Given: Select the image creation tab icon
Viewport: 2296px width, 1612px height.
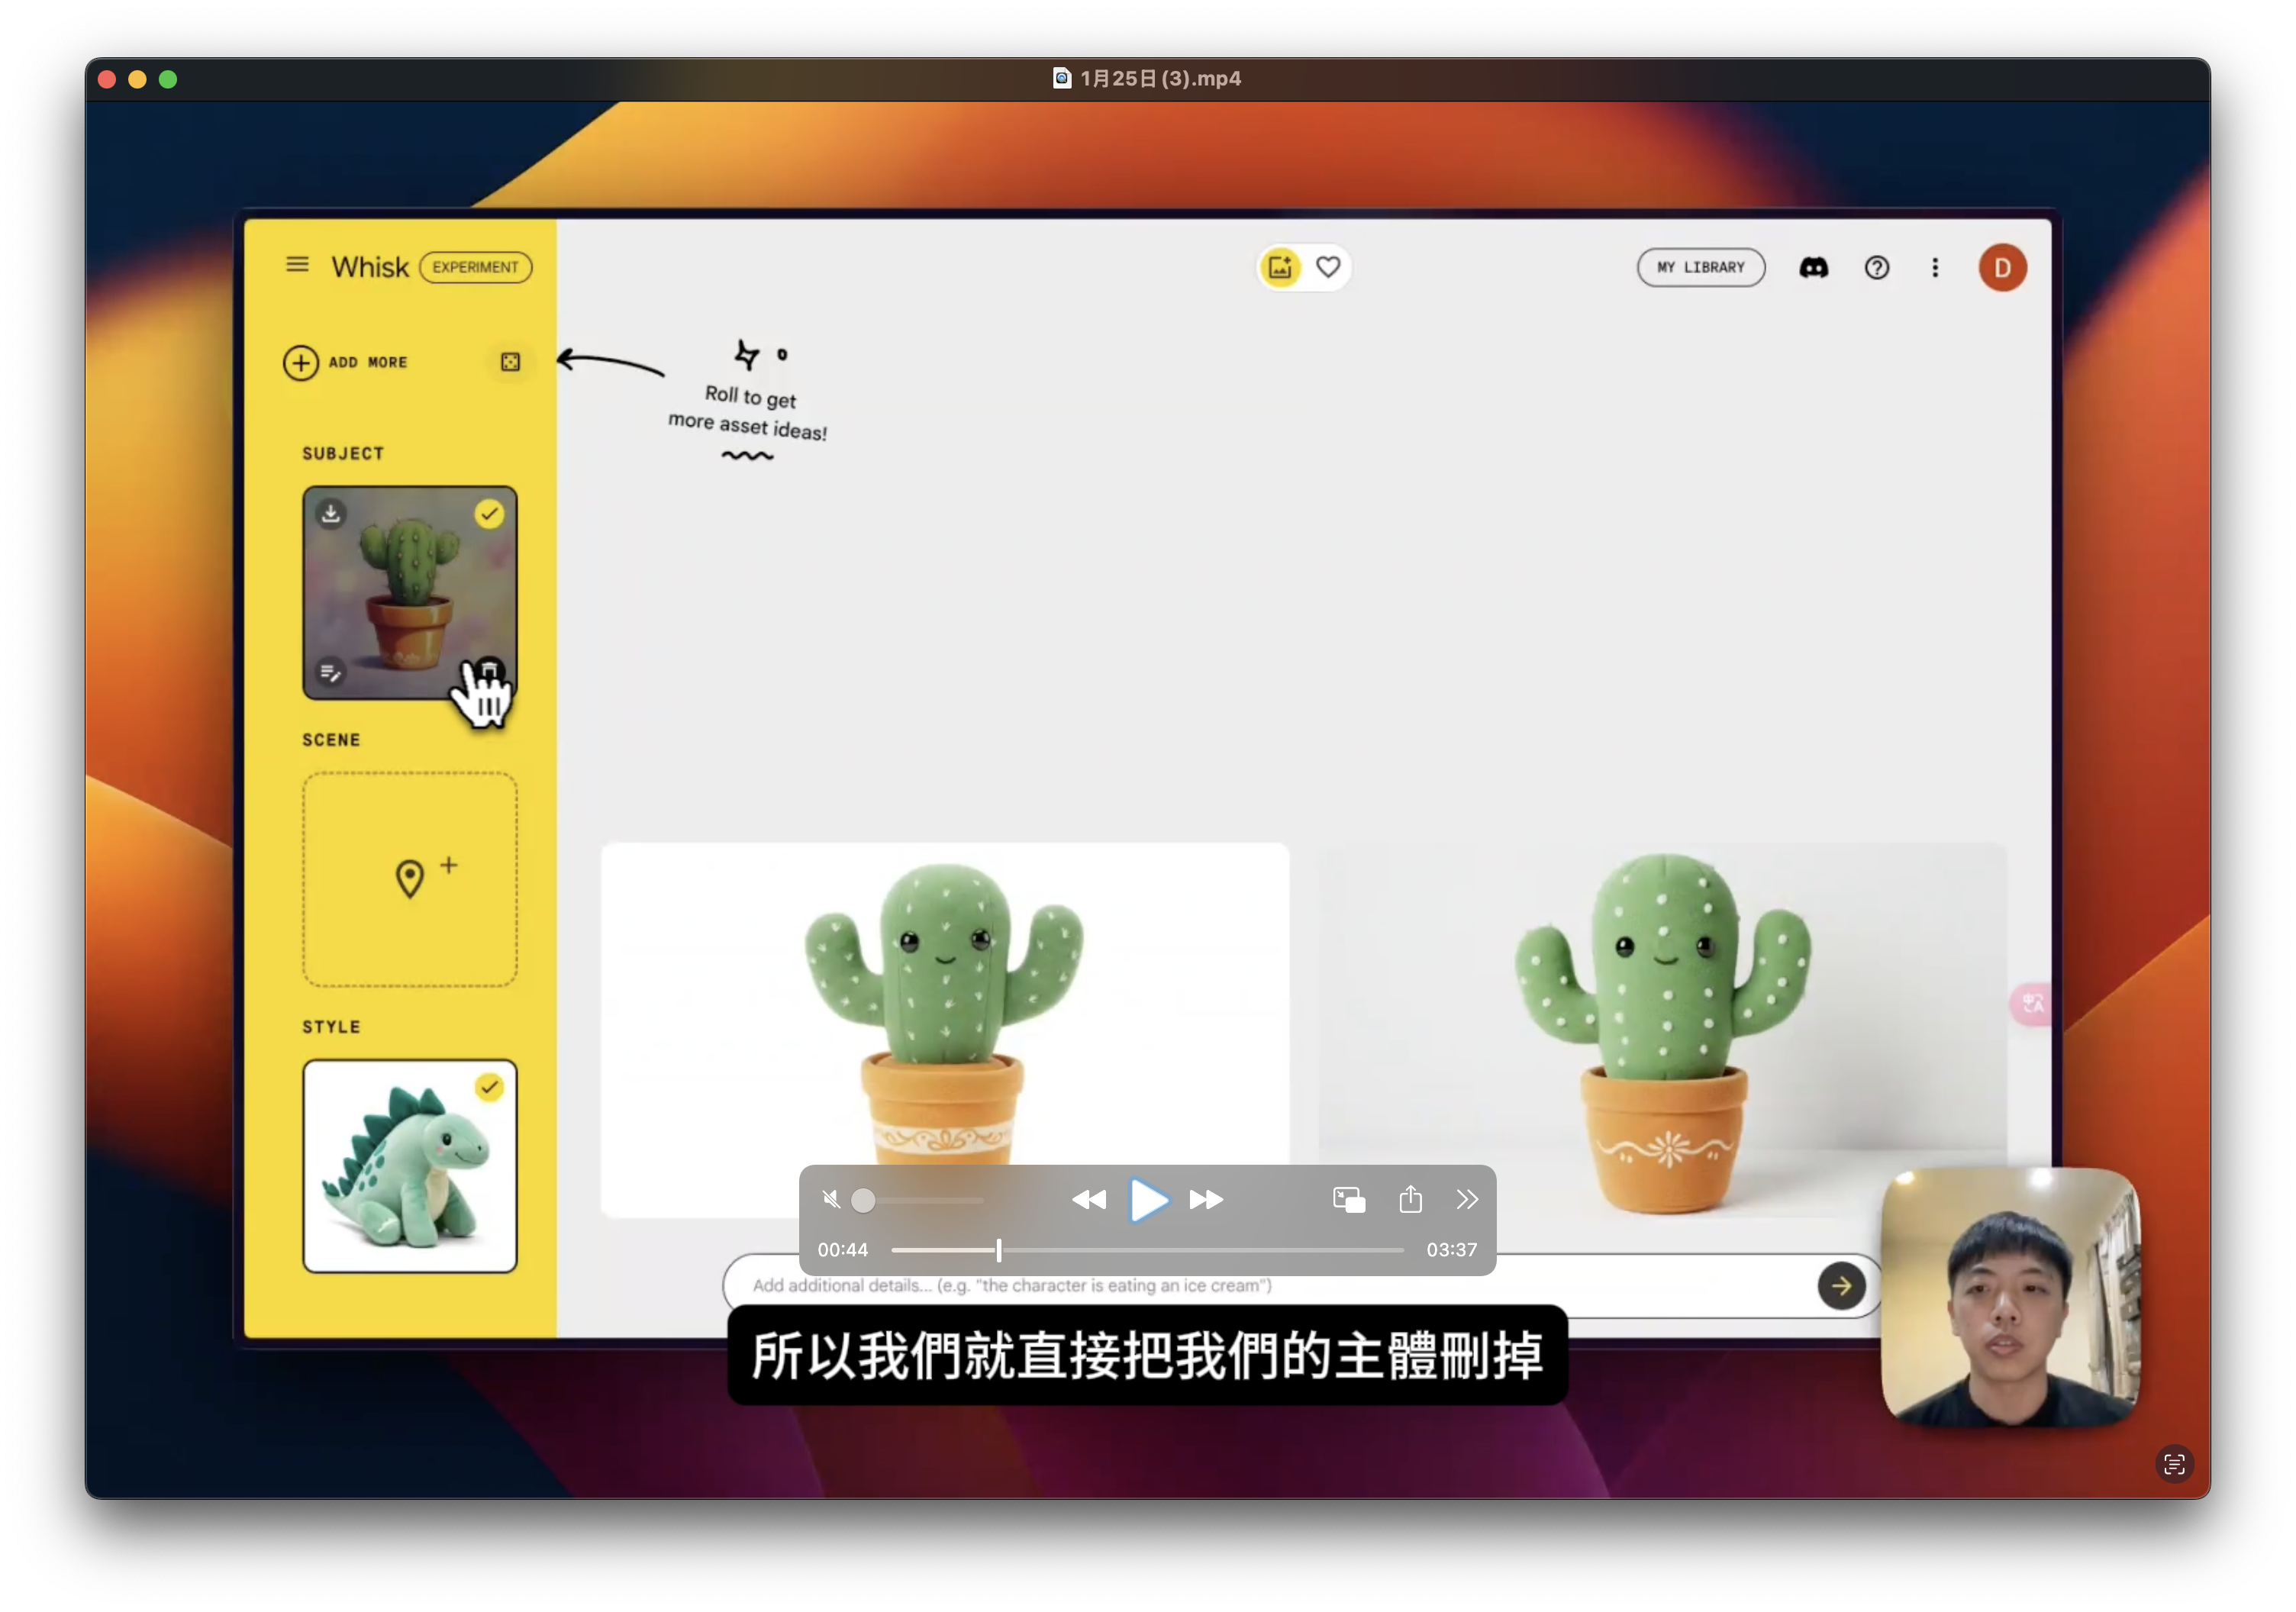Looking at the screenshot, I should pyautogui.click(x=1280, y=268).
